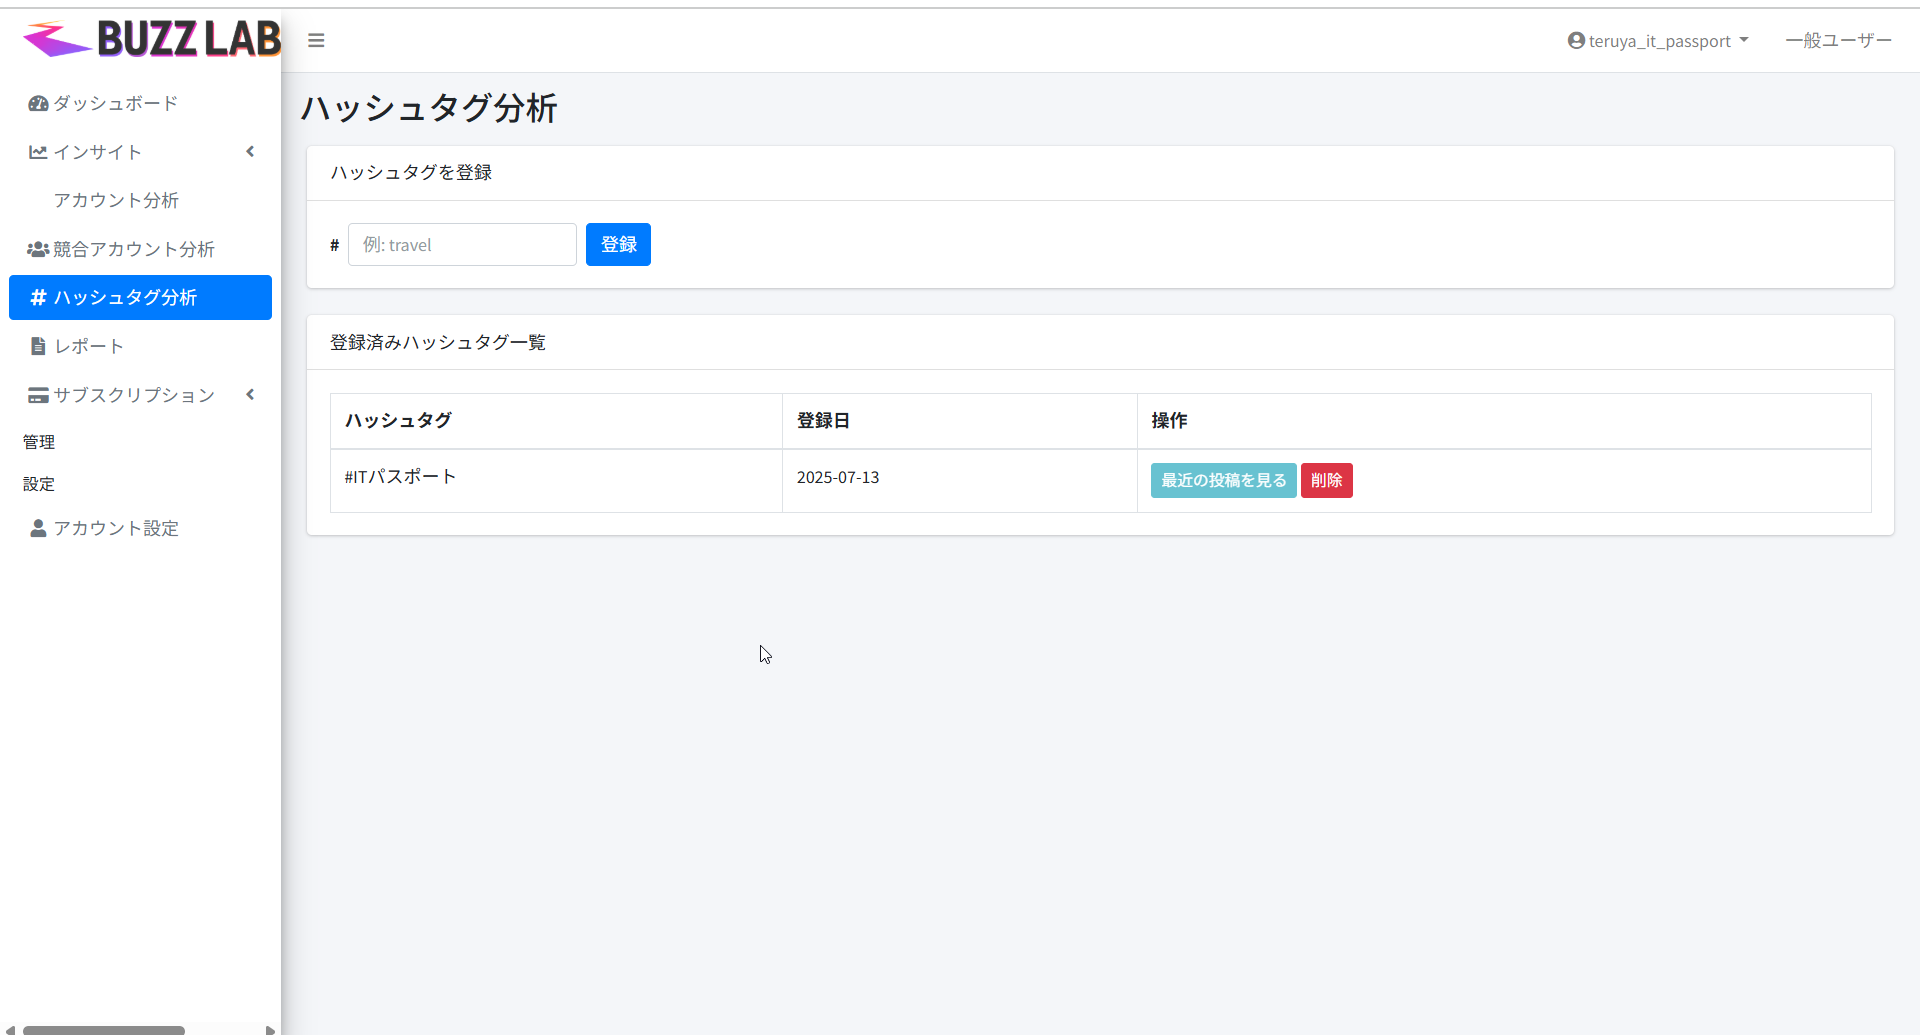Image resolution: width=1920 pixels, height=1035 pixels.
Task: Toggle the sidebar hamburger menu icon
Action: (x=316, y=41)
